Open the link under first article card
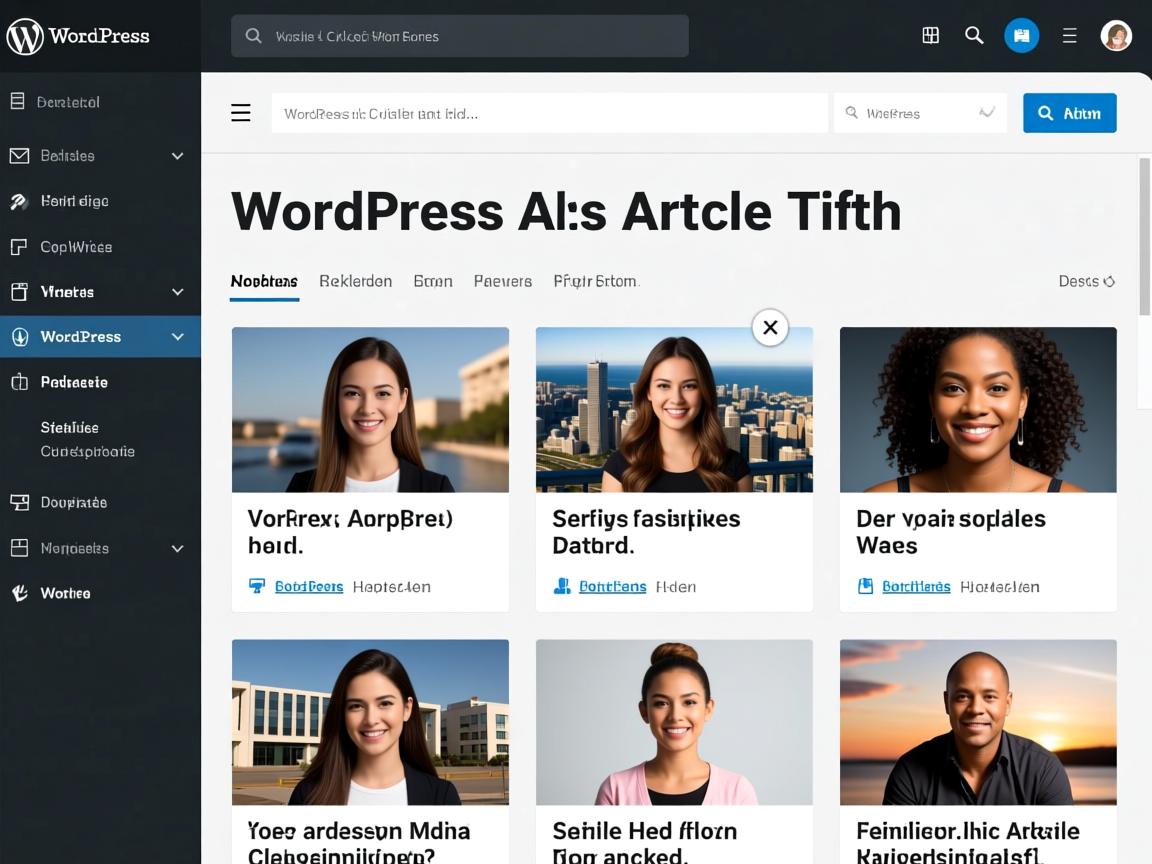The height and width of the screenshot is (864, 1152). coord(308,587)
